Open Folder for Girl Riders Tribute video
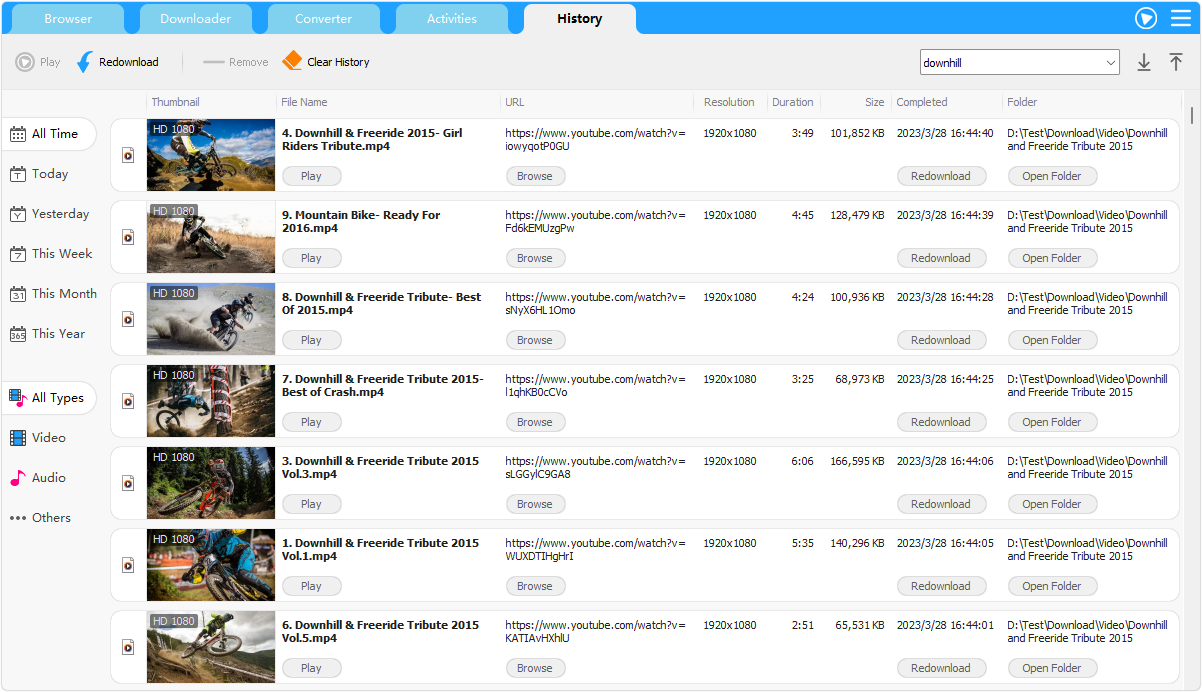This screenshot has height=692, width=1202. click(1051, 176)
